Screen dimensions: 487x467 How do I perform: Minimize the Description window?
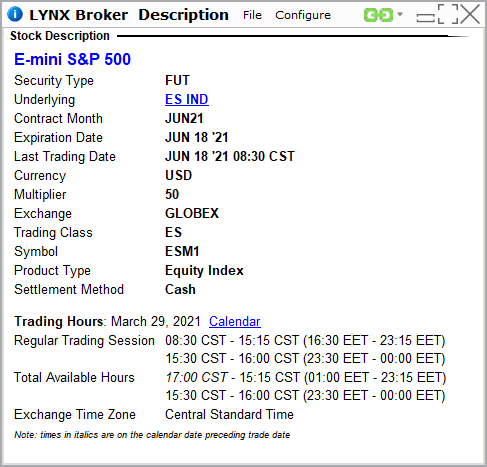pyautogui.click(x=426, y=18)
